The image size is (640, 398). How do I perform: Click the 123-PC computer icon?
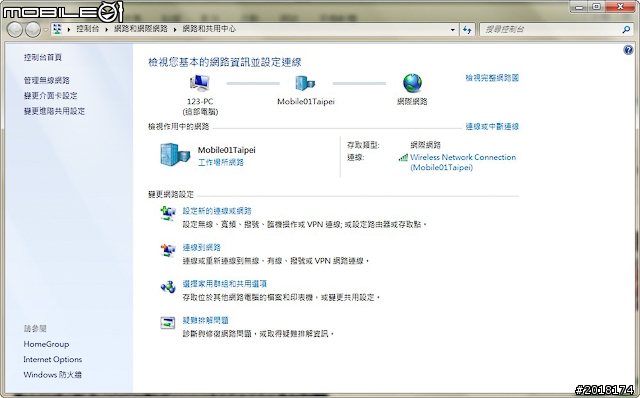(x=200, y=83)
